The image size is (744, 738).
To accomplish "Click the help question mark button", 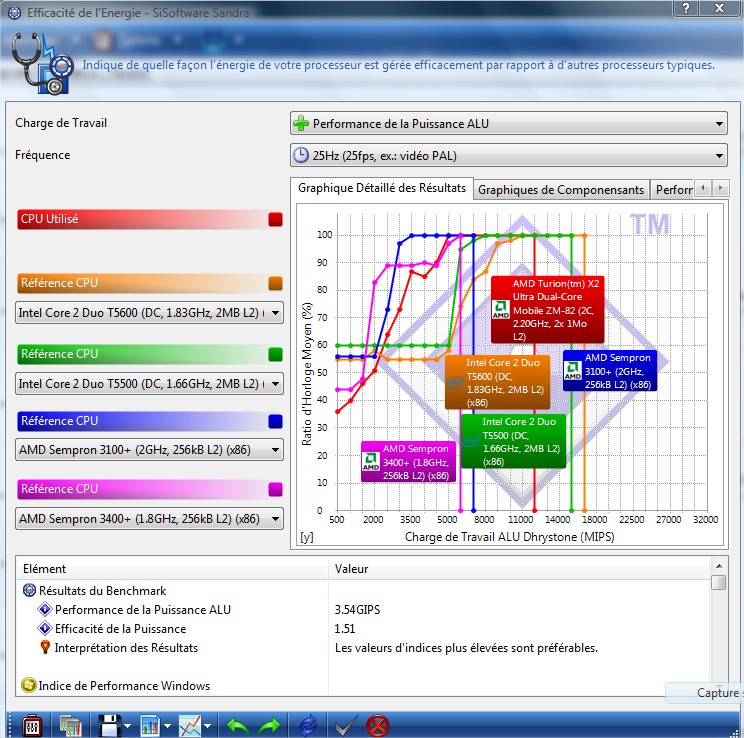I will 686,8.
